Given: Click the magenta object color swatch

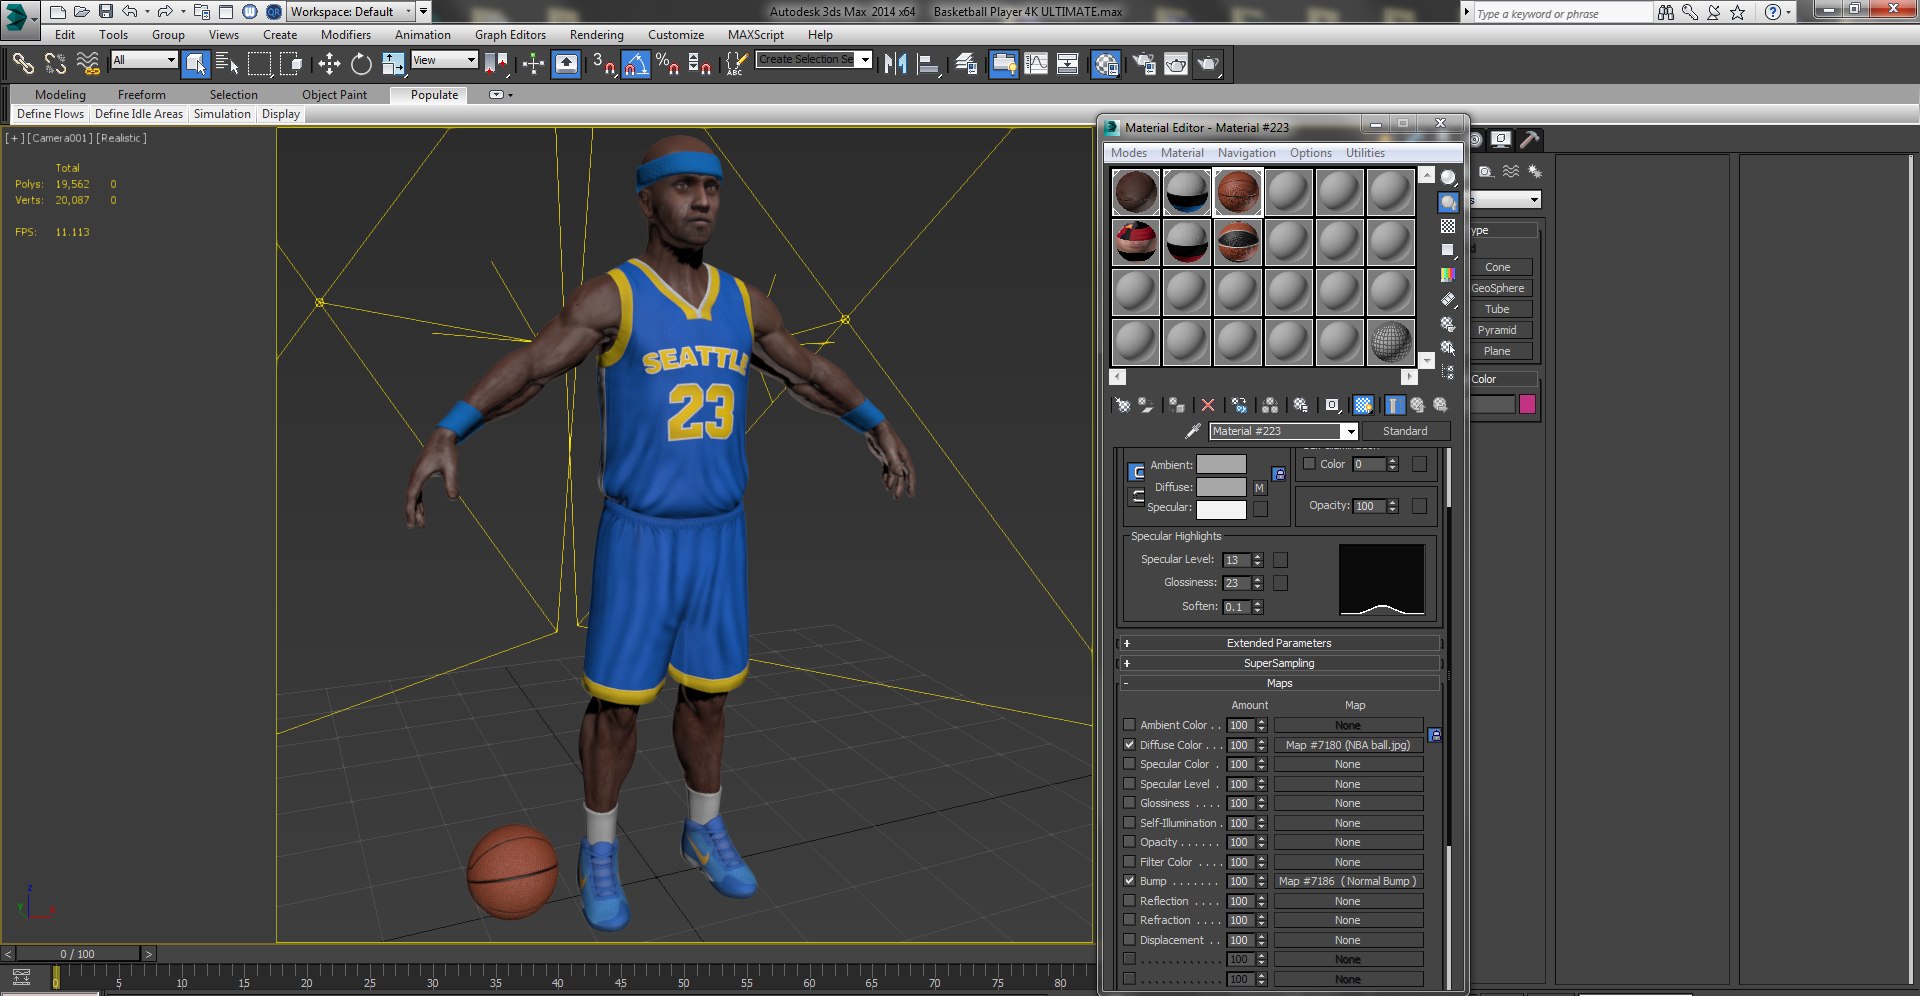Looking at the screenshot, I should click(x=1527, y=404).
